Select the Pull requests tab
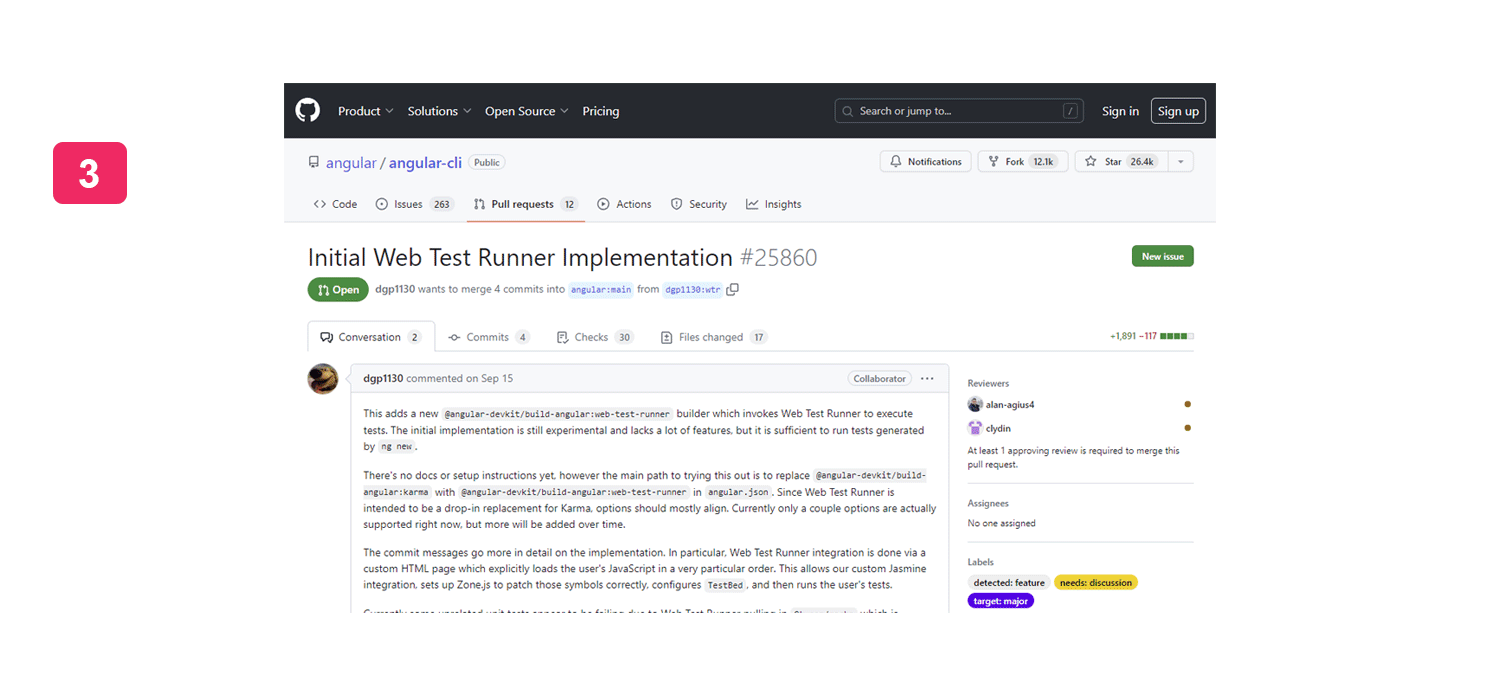The height and width of the screenshot is (696, 1500). coord(526,204)
